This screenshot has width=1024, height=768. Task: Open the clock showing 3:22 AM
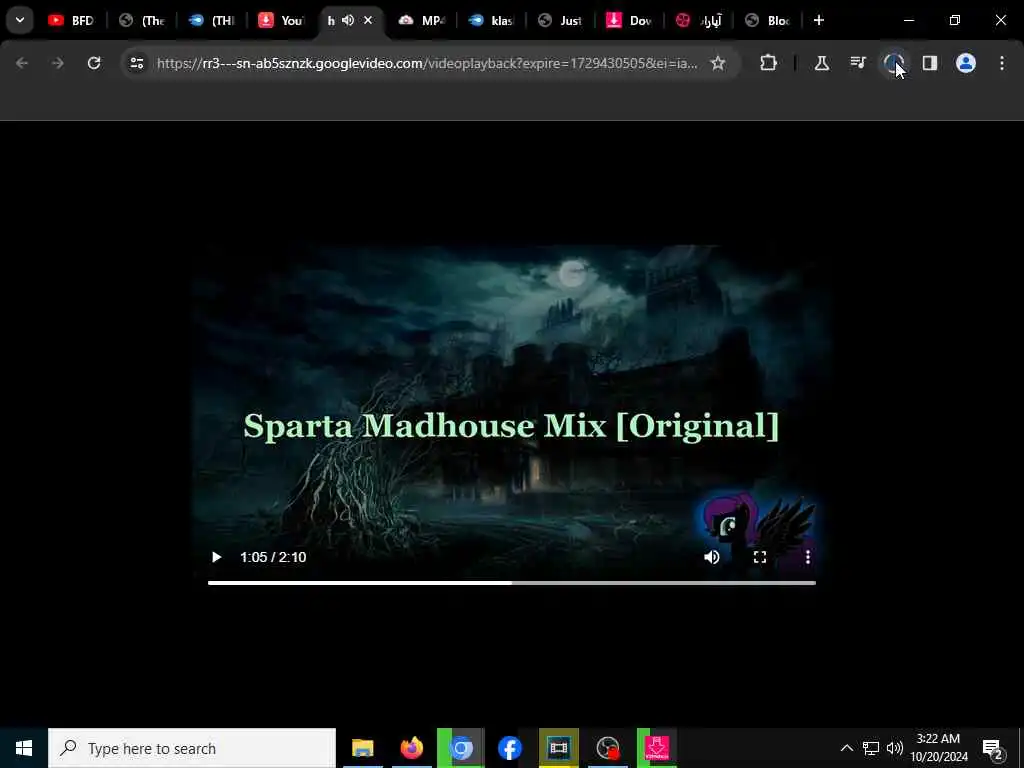[938, 748]
